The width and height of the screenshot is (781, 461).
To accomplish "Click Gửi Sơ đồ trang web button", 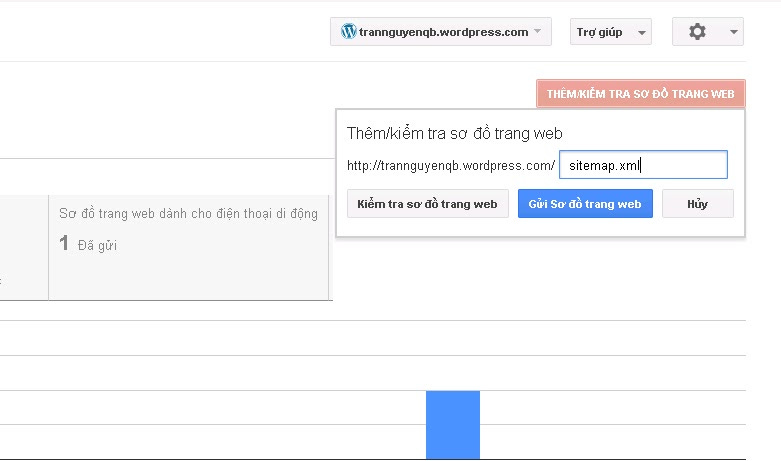I will coord(585,204).
